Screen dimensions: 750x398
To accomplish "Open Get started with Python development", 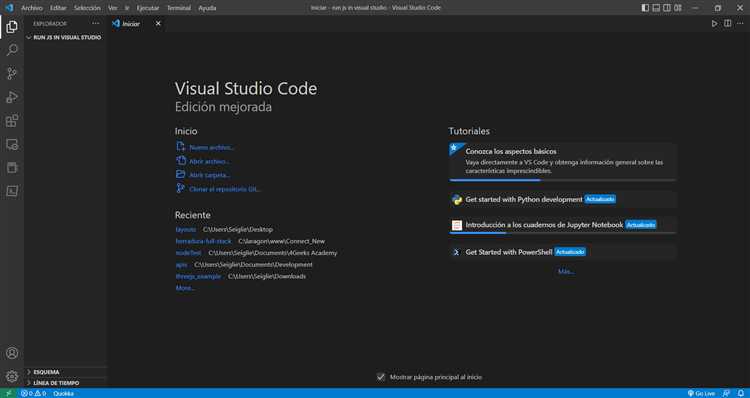I will [x=562, y=199].
